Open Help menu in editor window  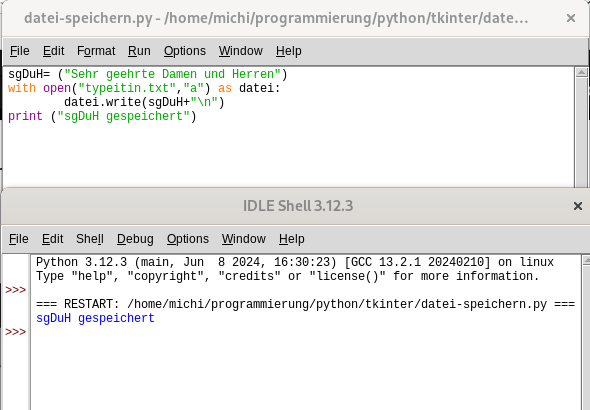[289, 51]
